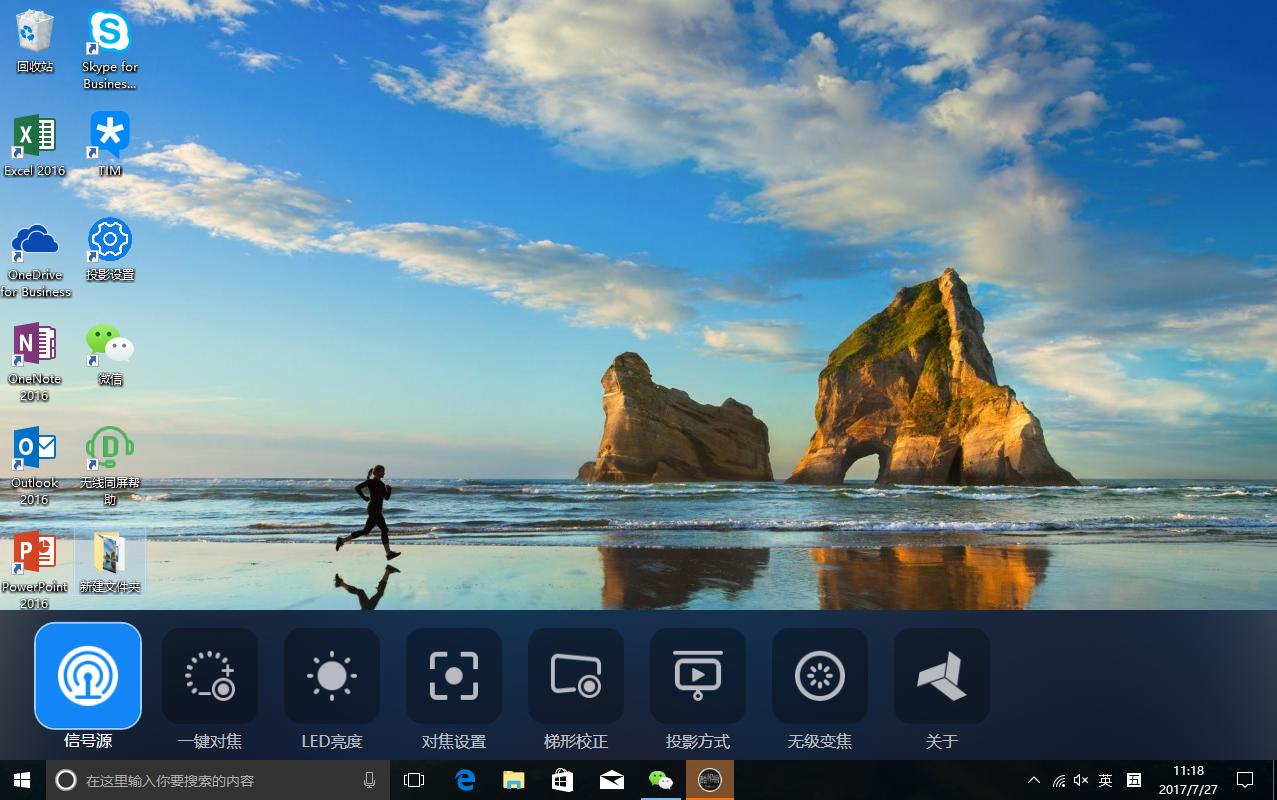This screenshot has width=1277, height=800.
Task: Expand hidden system tray icons chevron
Action: click(x=1034, y=780)
